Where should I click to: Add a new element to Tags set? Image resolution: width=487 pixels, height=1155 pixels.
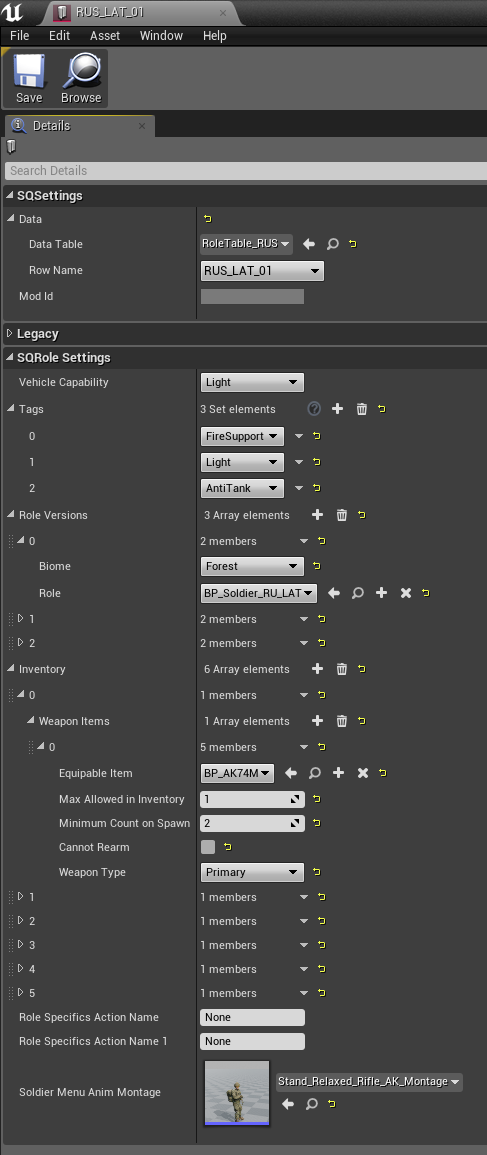tap(337, 409)
